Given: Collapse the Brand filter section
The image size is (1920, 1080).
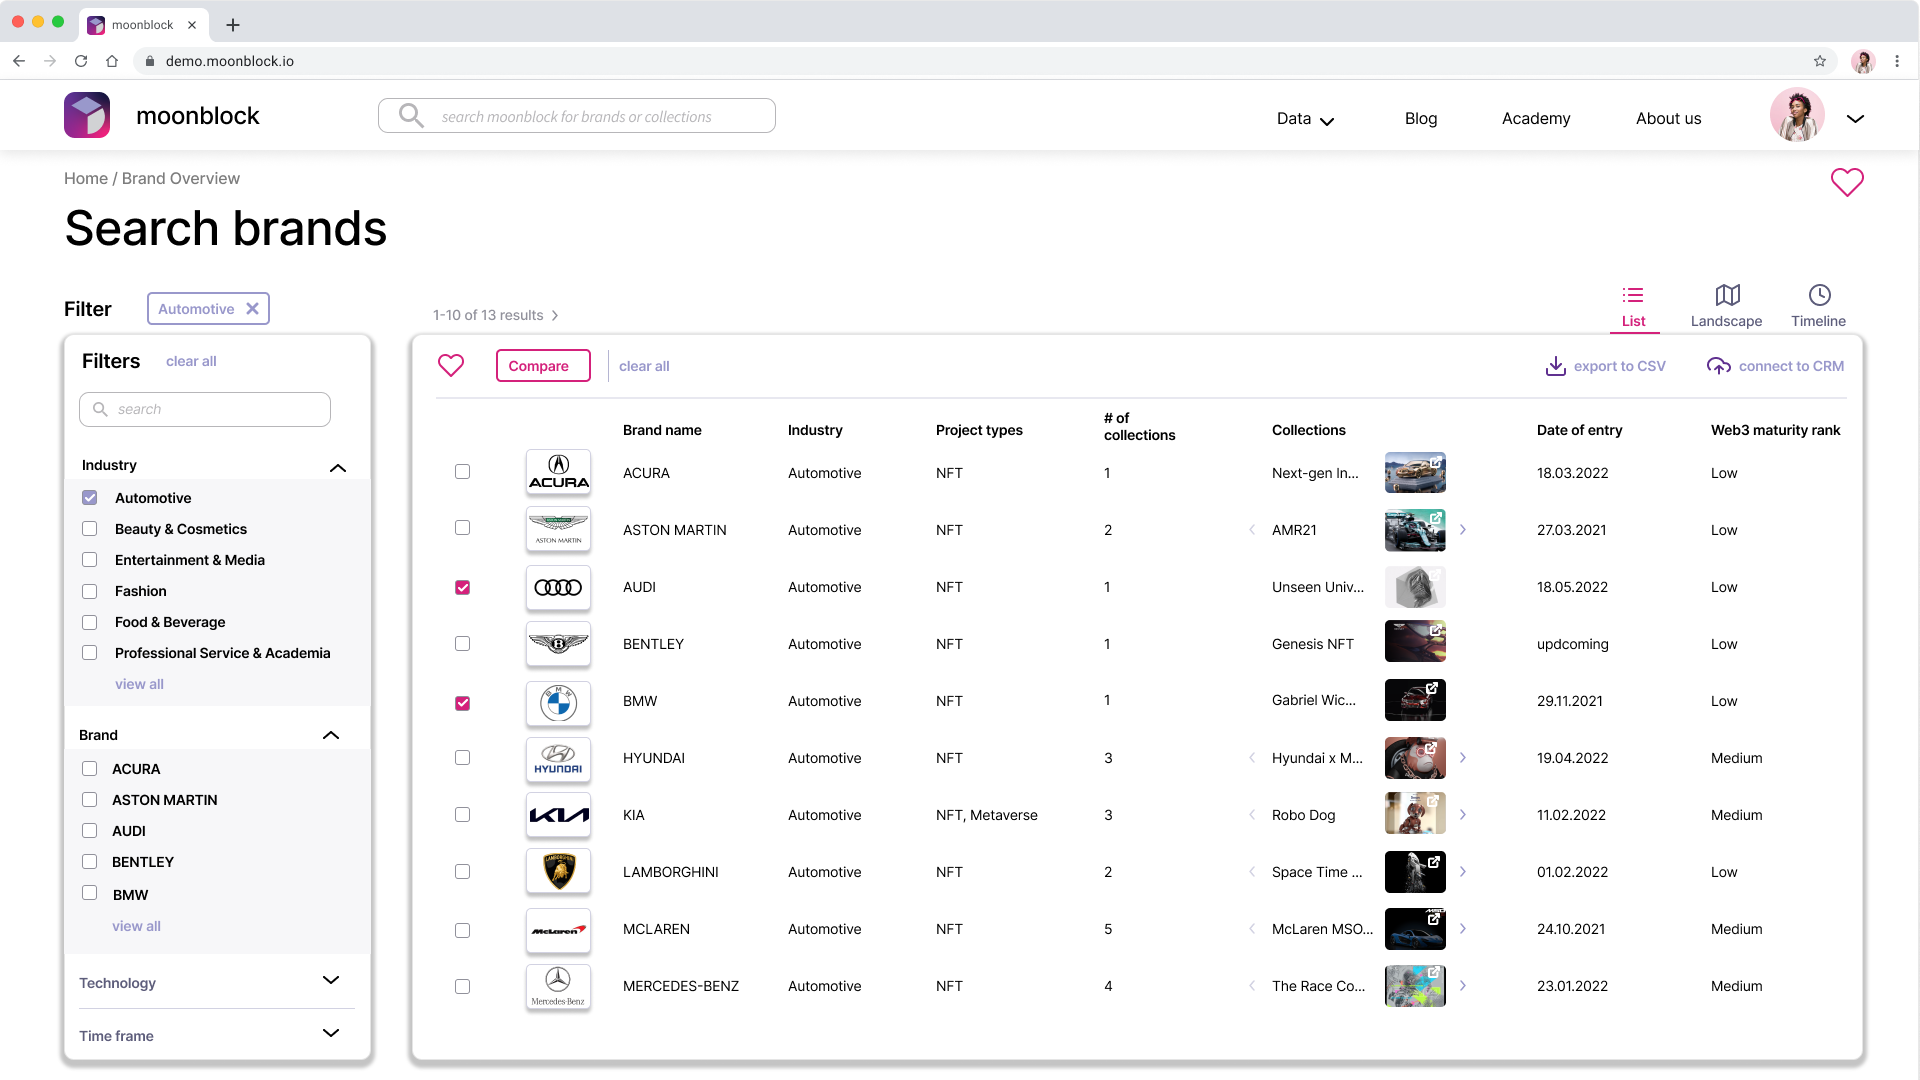Looking at the screenshot, I should click(x=331, y=735).
